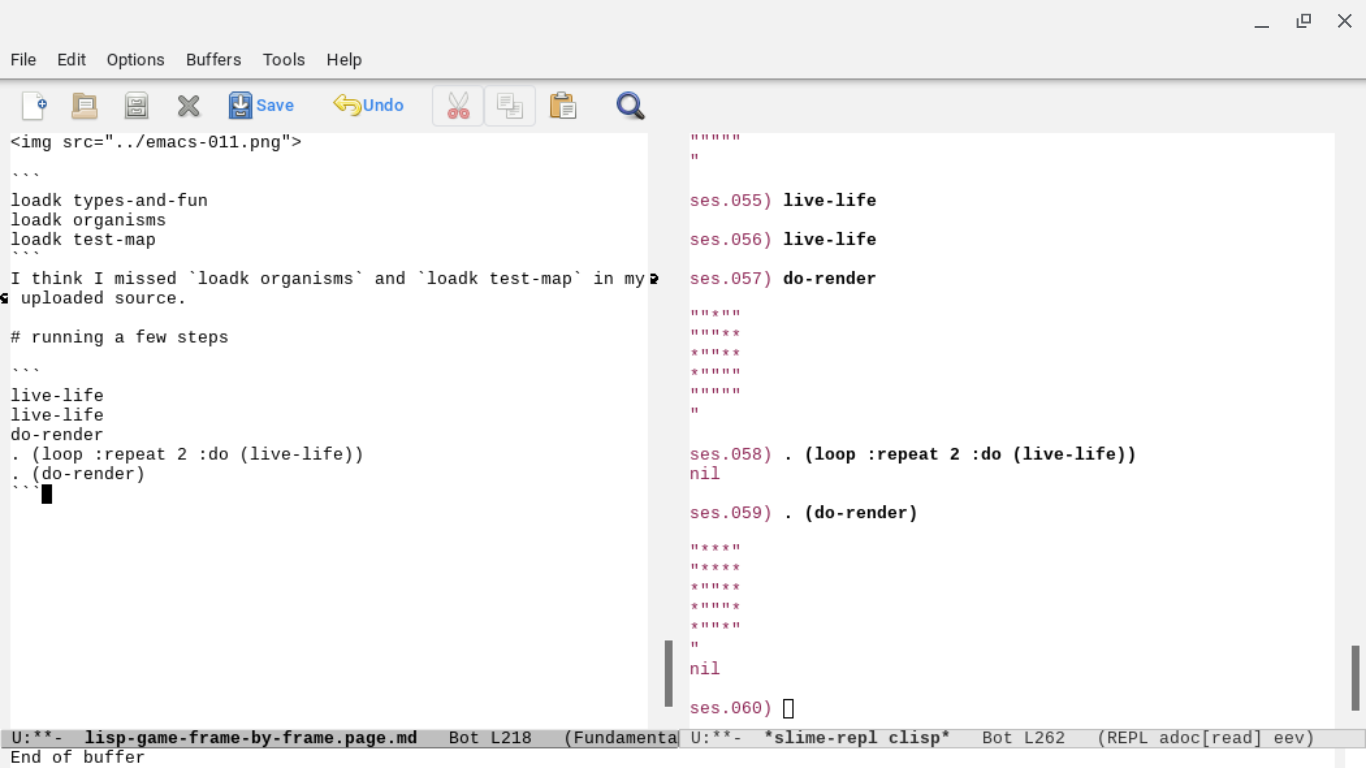
Task: Click the Copy toolbar icon
Action: 510,105
